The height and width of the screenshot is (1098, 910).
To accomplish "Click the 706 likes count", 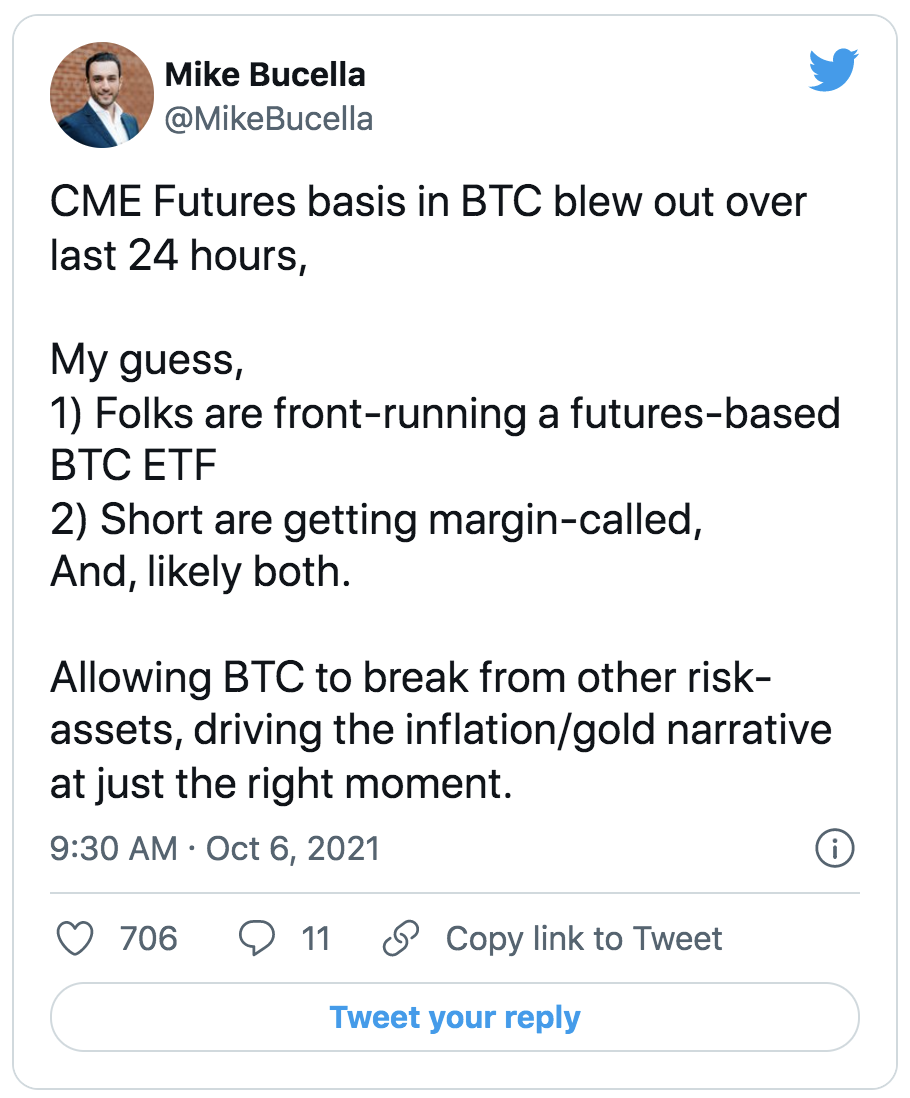I will [148, 938].
